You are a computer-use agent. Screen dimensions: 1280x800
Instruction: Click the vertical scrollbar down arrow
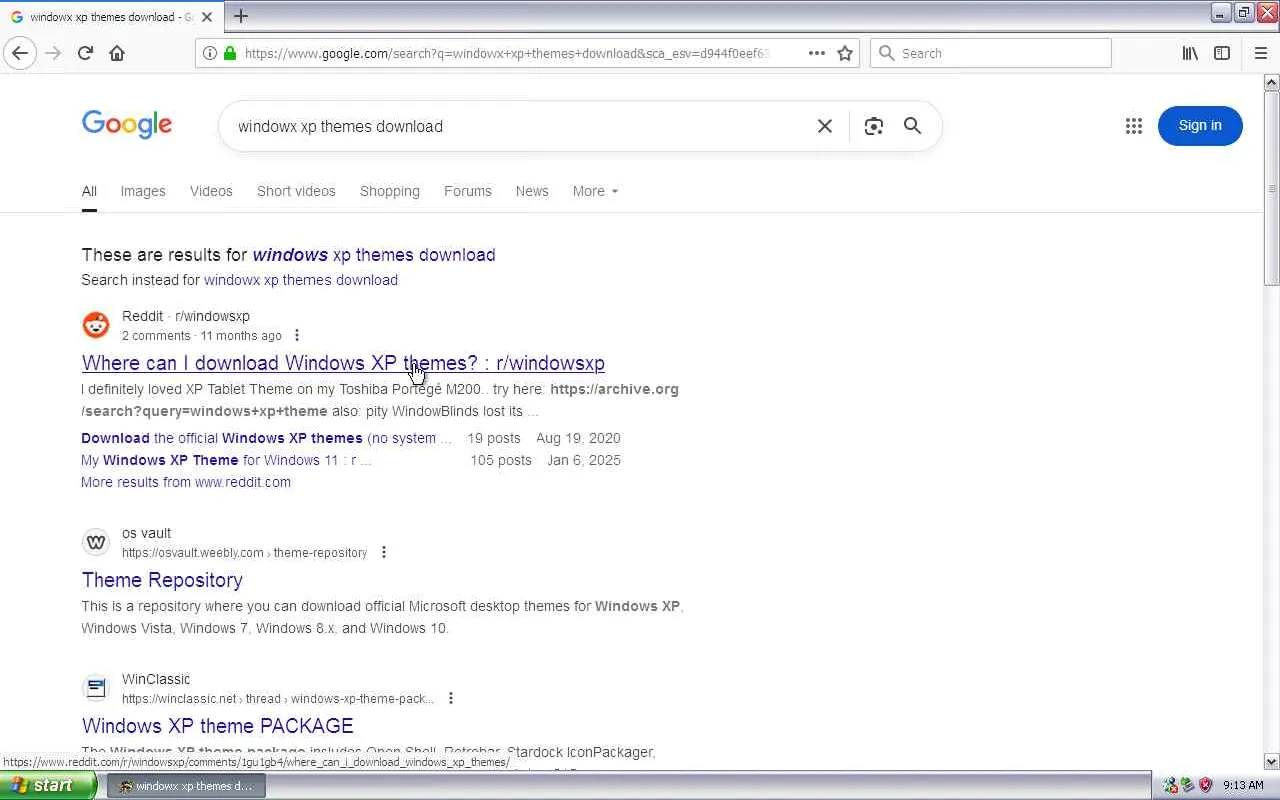(x=1271, y=762)
